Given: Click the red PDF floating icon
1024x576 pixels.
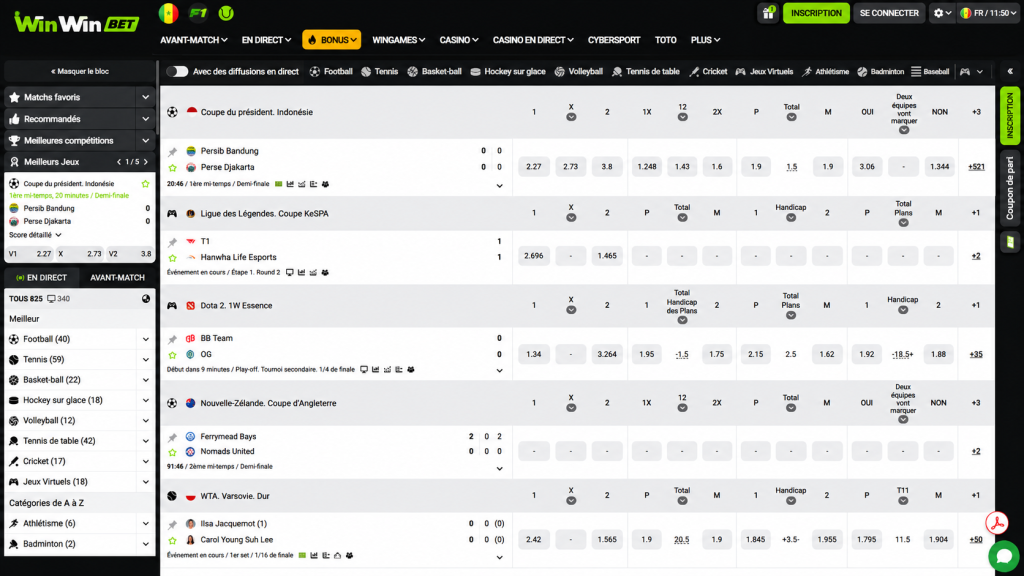Looking at the screenshot, I should [997, 523].
